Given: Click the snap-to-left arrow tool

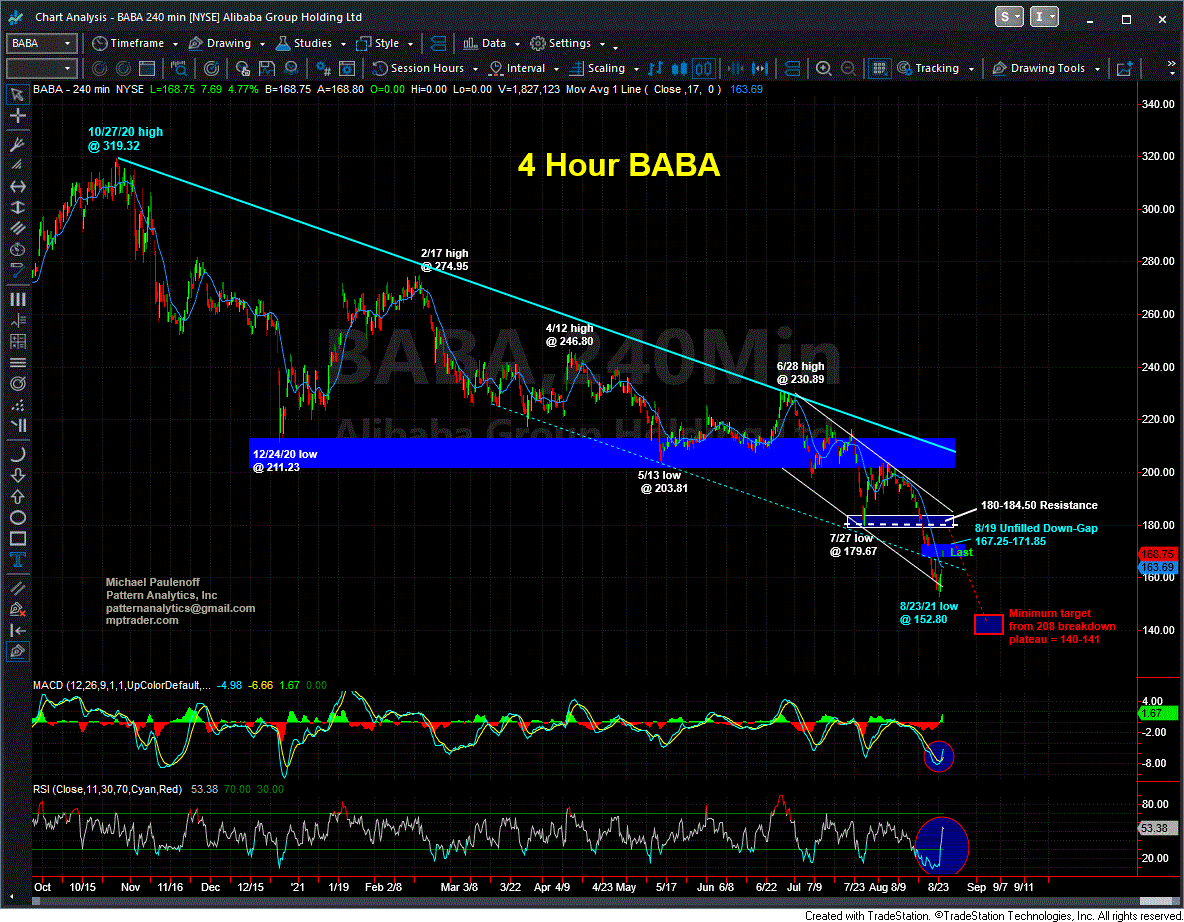Looking at the screenshot, I should tap(17, 630).
